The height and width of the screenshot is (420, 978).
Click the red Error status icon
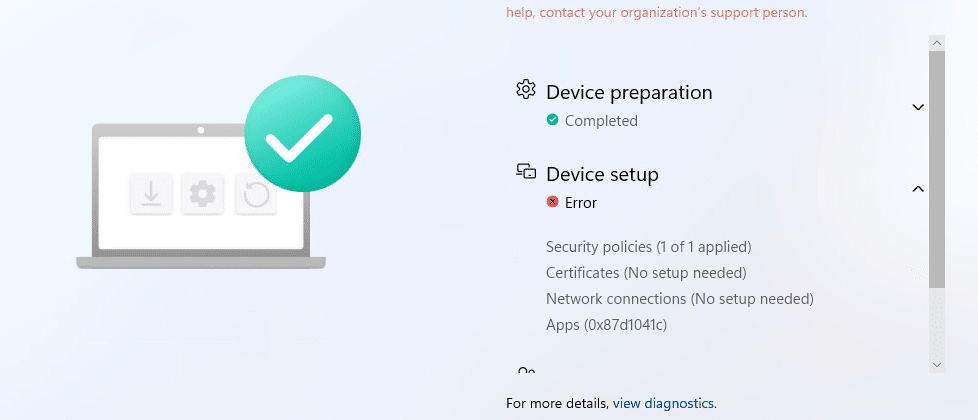coord(552,202)
